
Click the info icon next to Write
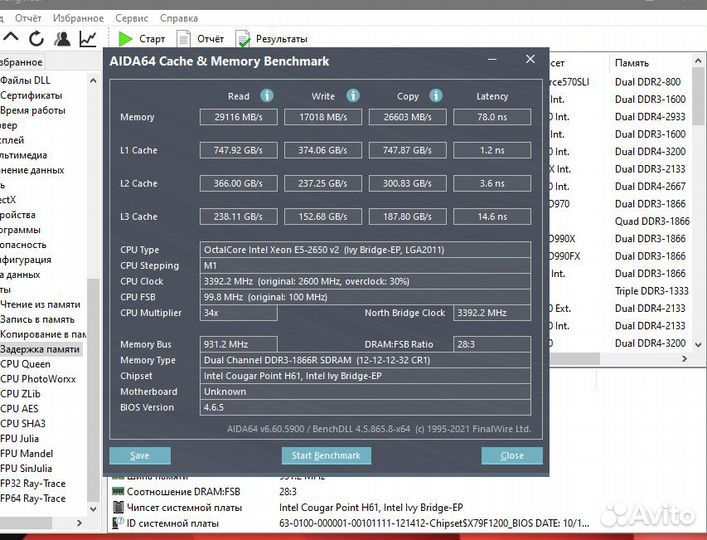[353, 96]
